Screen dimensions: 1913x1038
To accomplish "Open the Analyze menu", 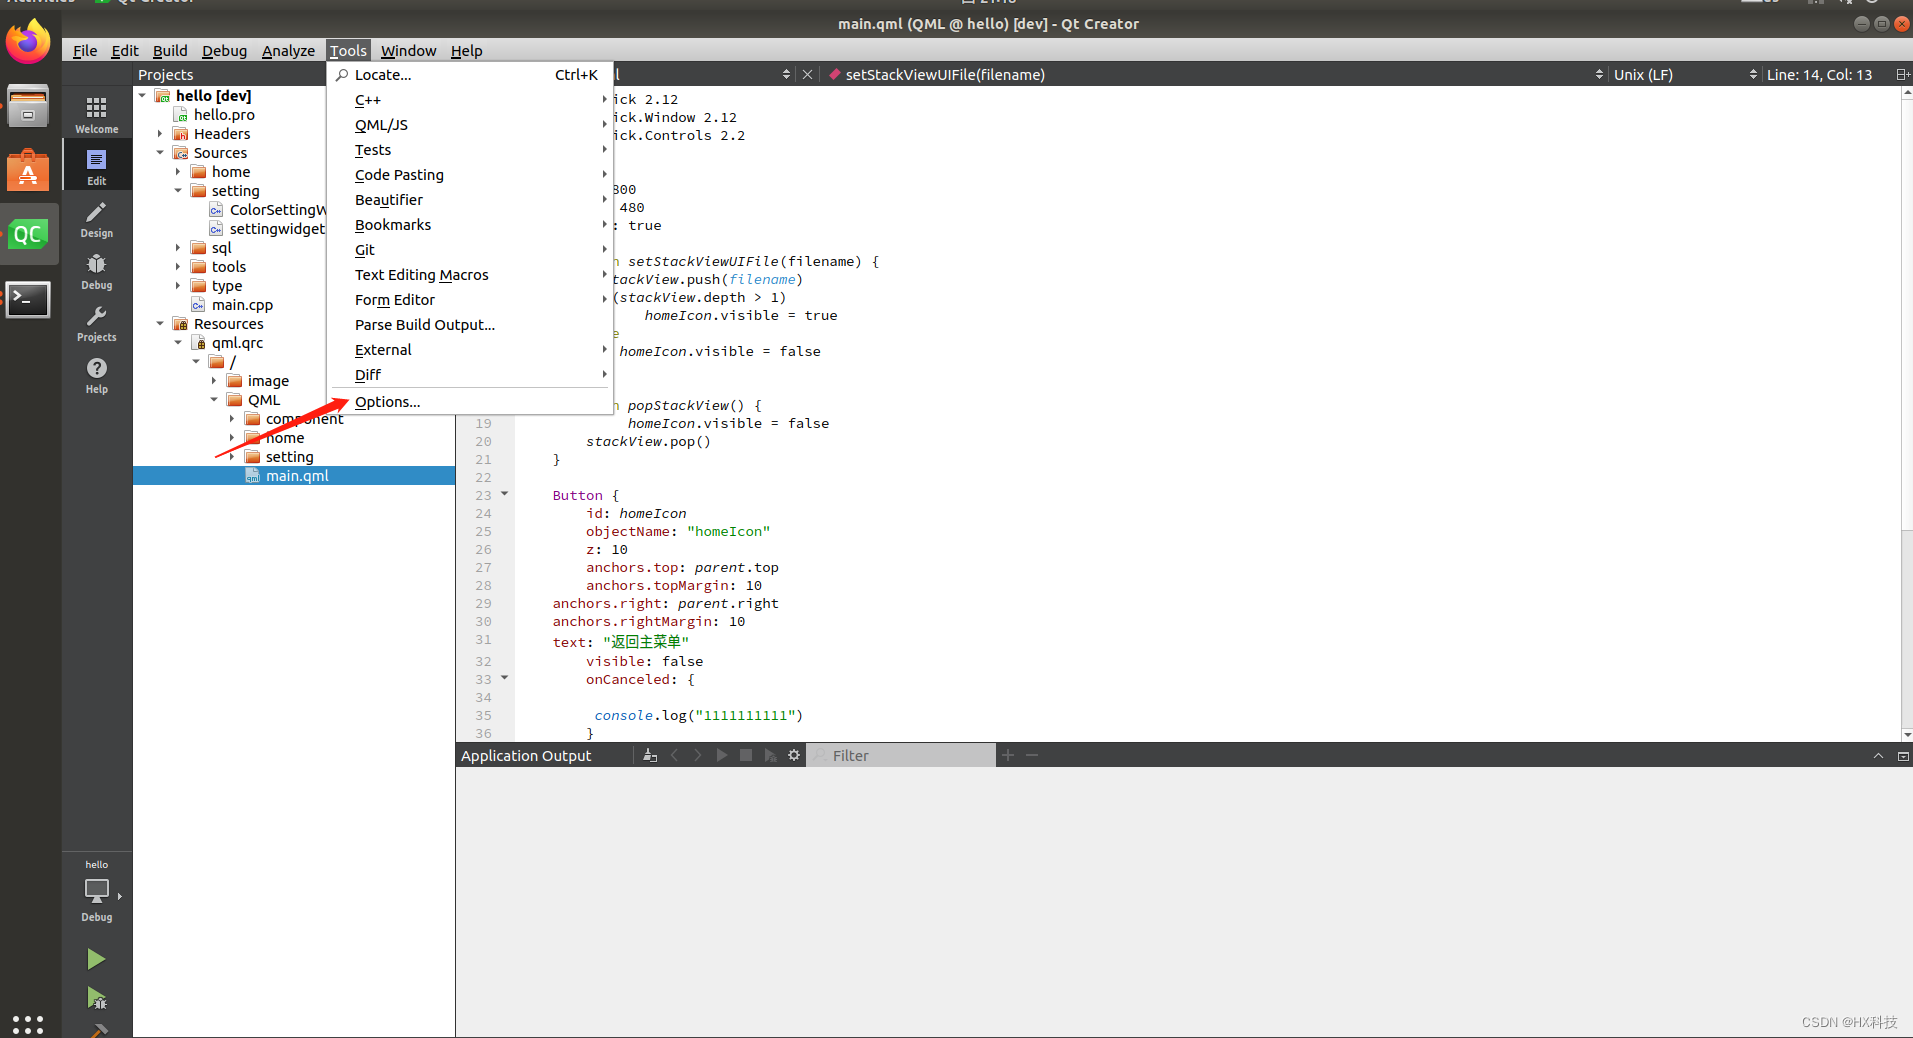I will click(288, 51).
